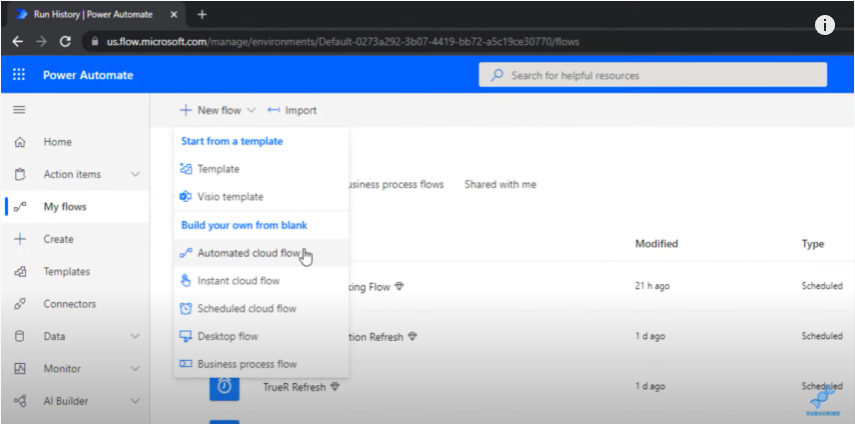Image resolution: width=855 pixels, height=424 pixels.
Task: Collapse the hamburger navigation menu
Action: click(x=19, y=110)
